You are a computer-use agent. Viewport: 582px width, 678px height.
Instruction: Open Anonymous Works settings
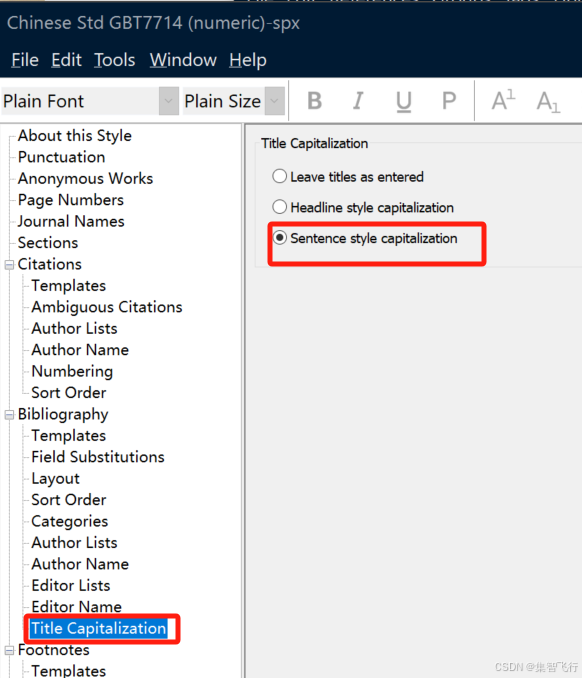[x=85, y=178]
